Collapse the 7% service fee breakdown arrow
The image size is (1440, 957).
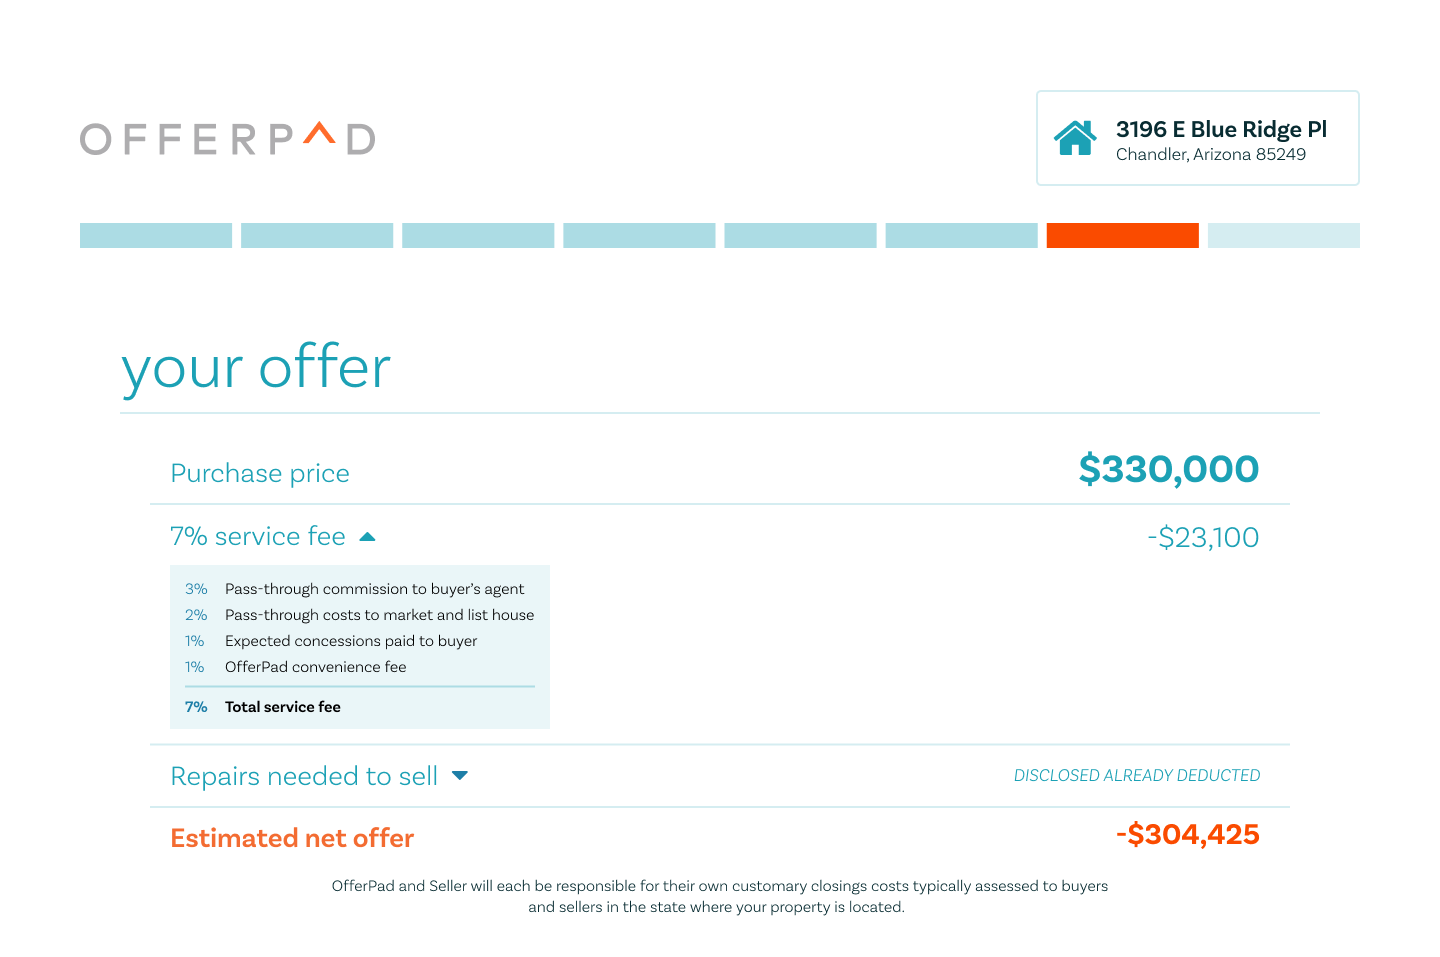point(367,537)
